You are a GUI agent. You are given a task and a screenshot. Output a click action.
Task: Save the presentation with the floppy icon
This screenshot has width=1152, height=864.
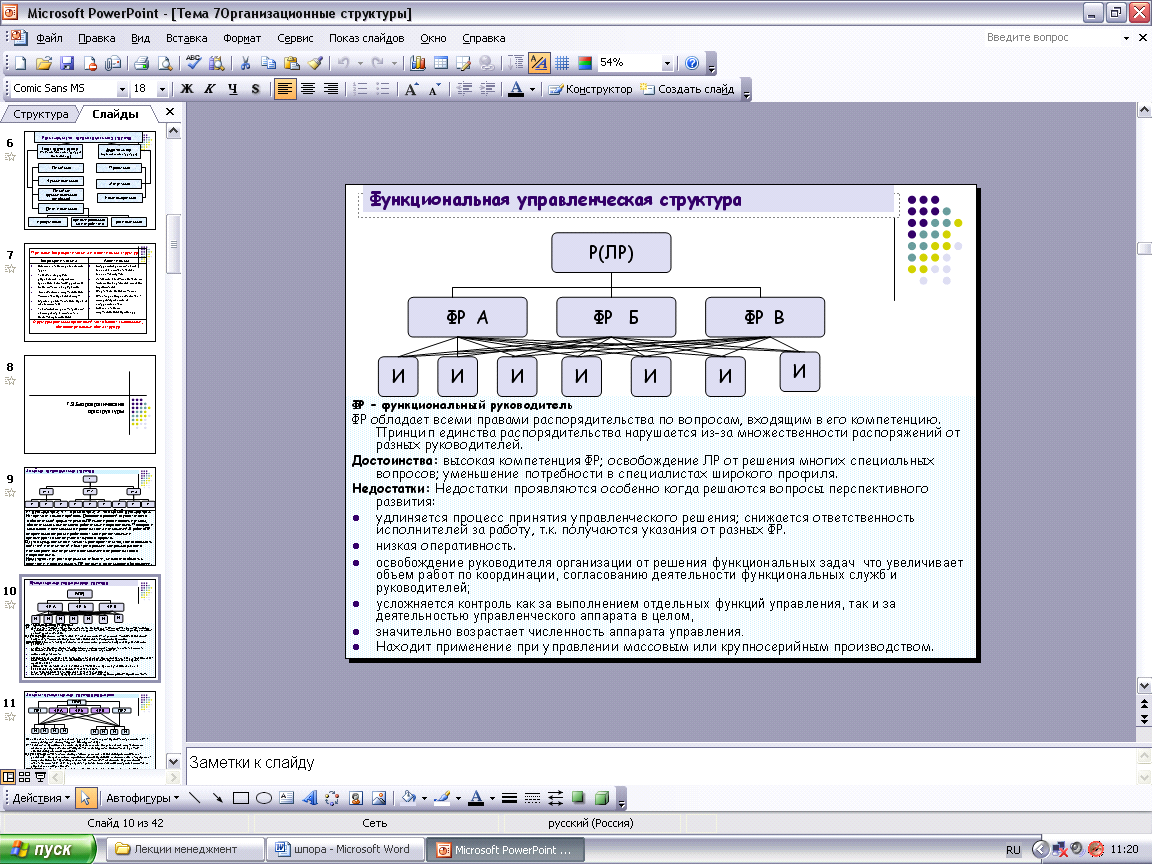click(67, 63)
